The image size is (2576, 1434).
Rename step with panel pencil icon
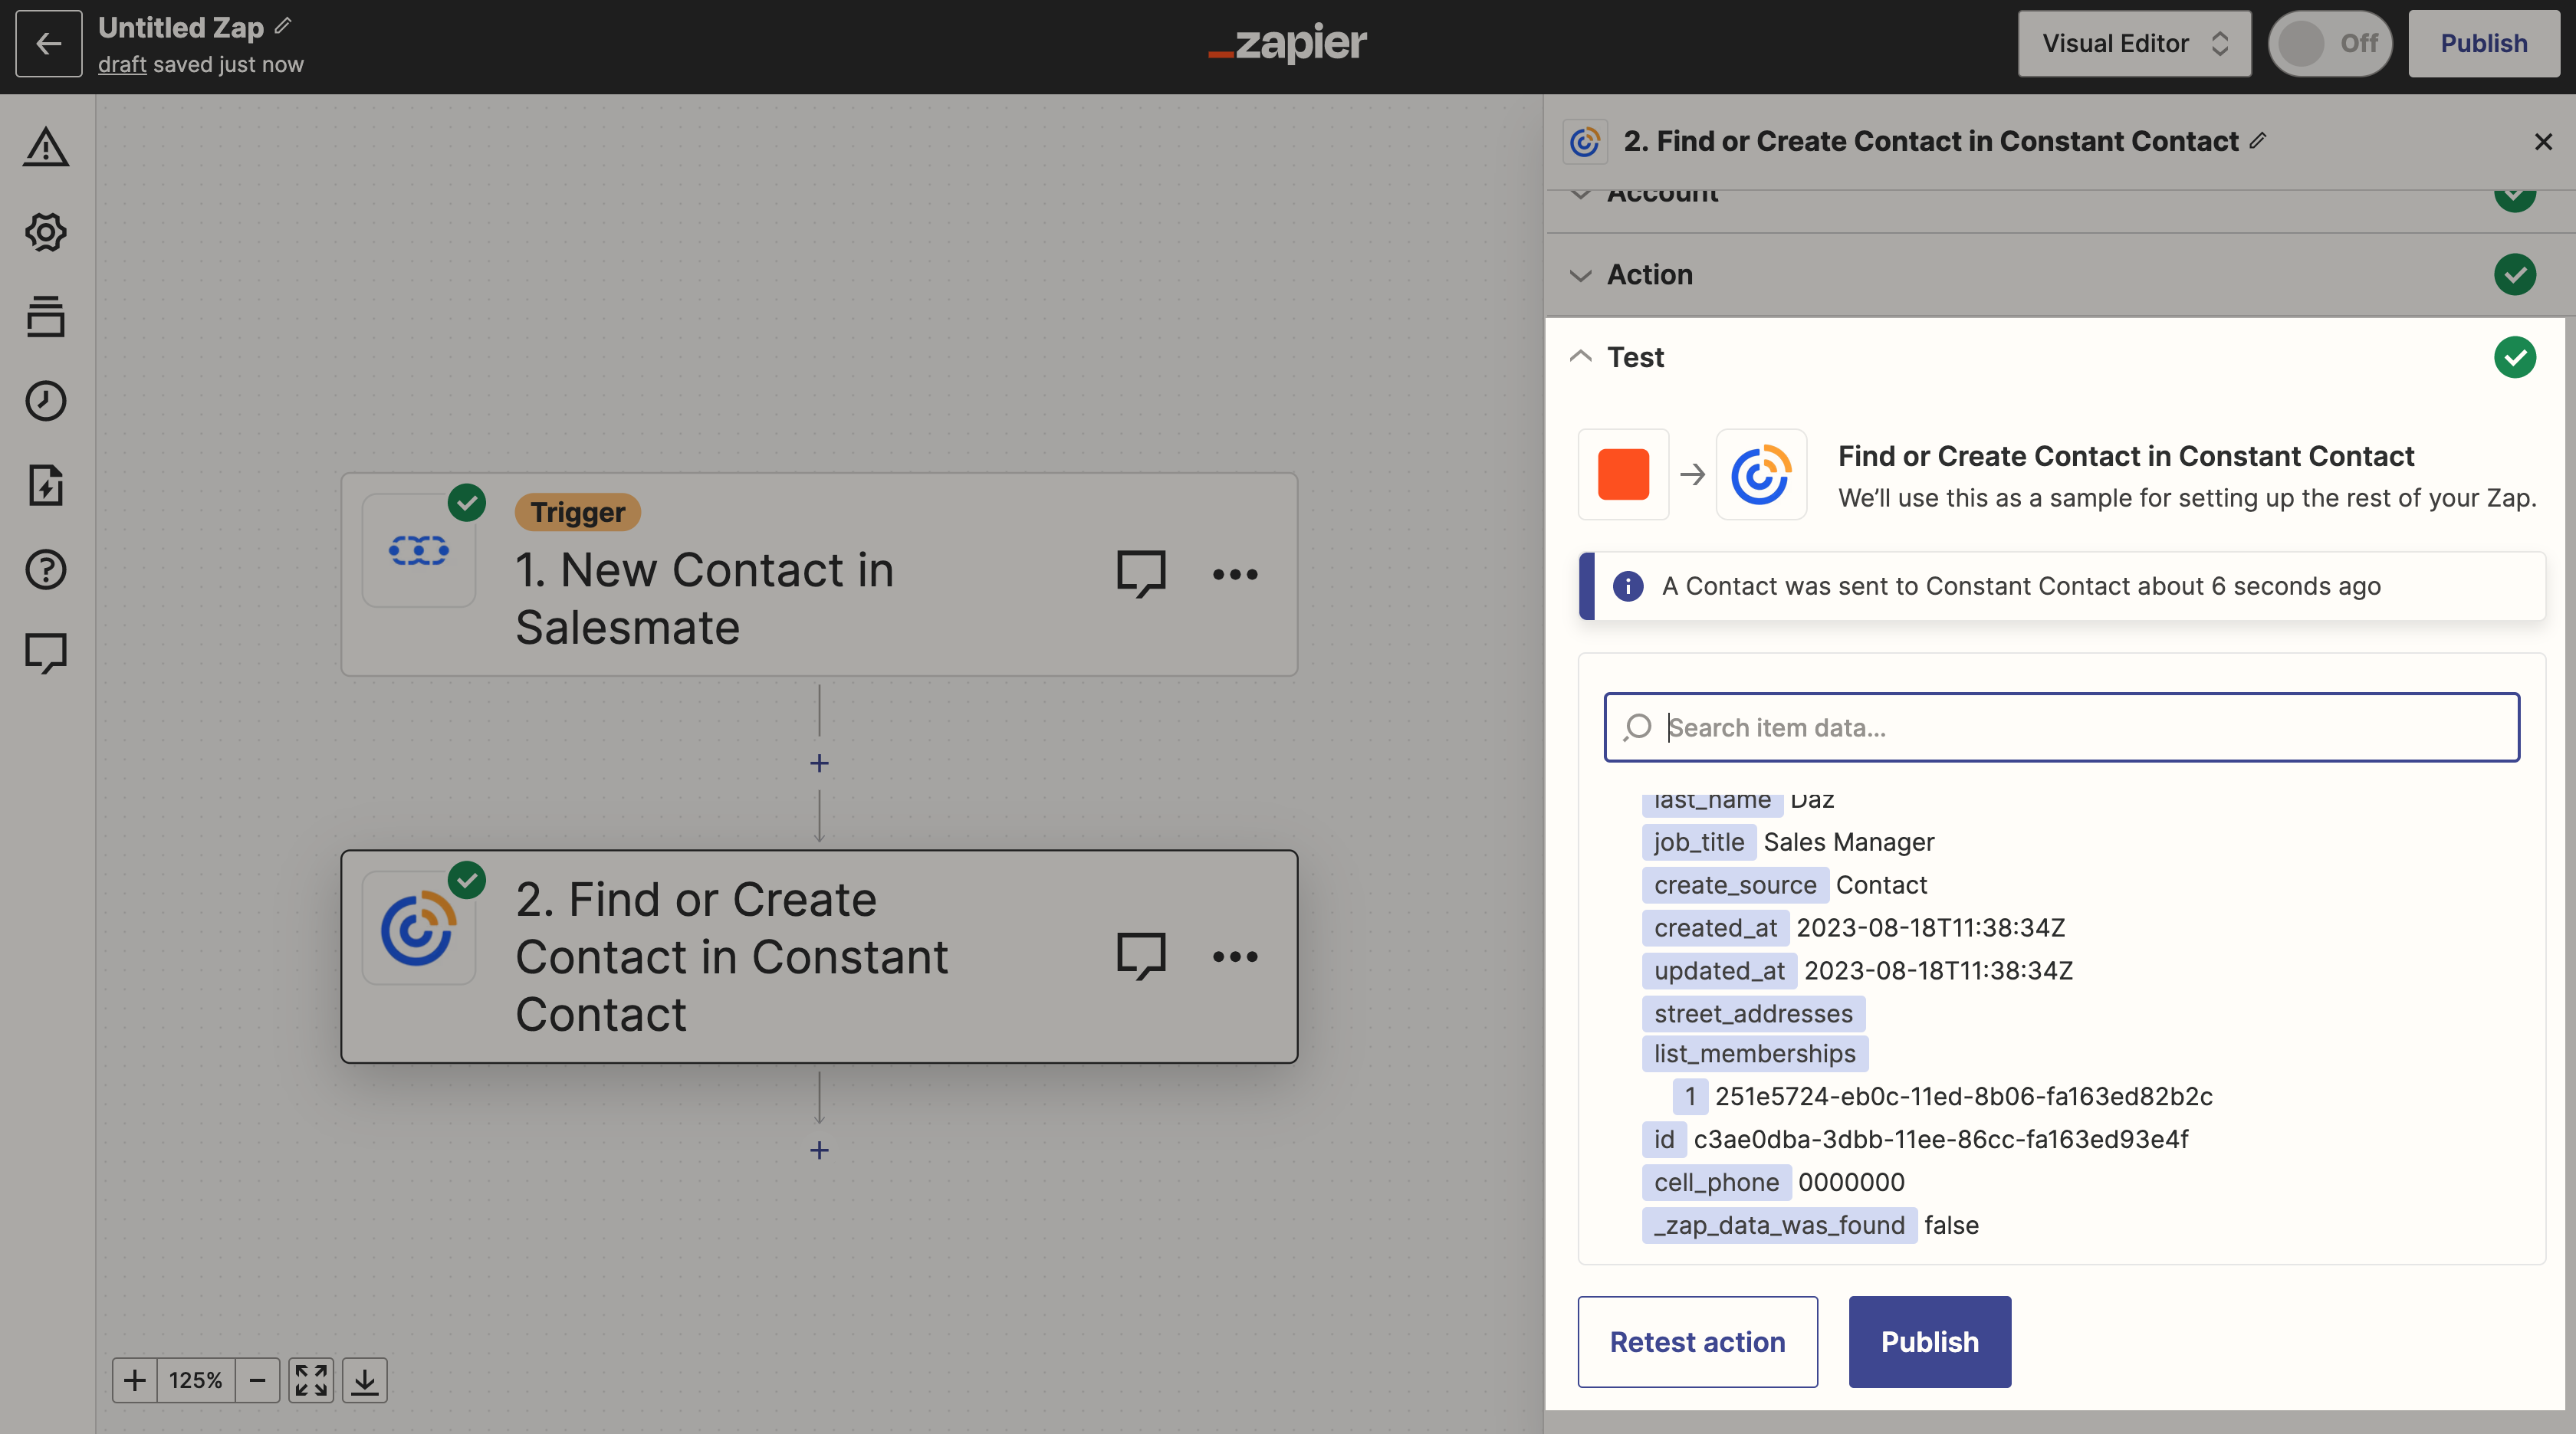[x=2258, y=140]
